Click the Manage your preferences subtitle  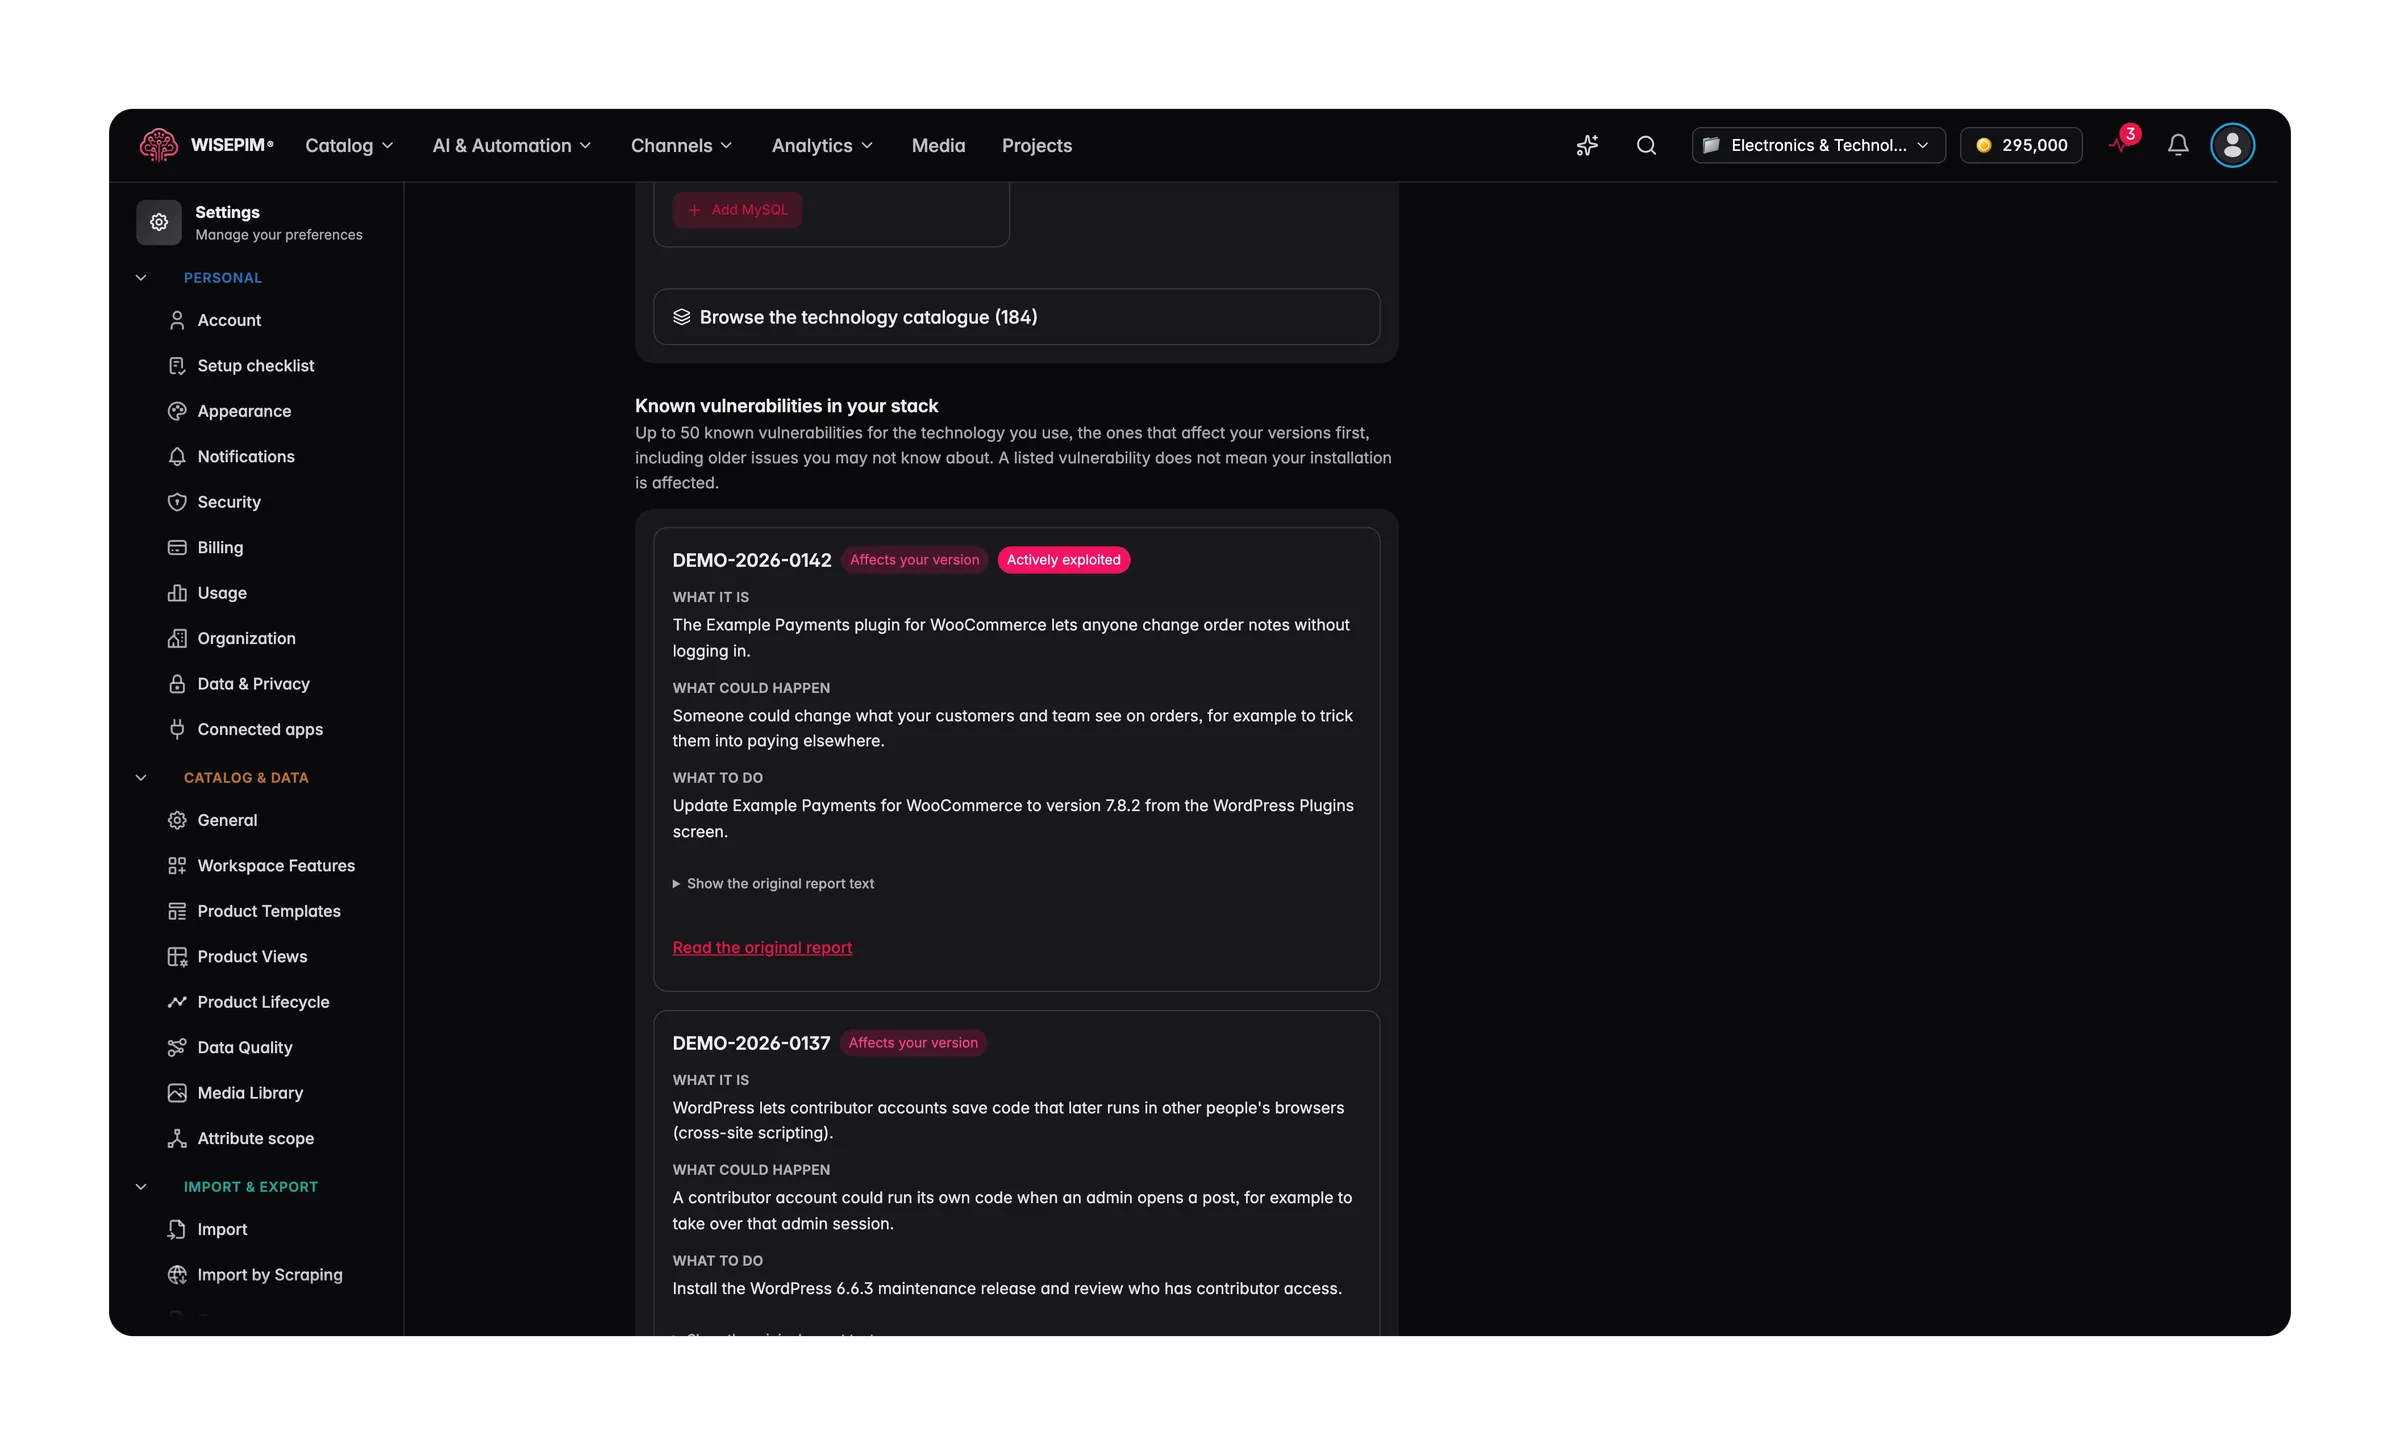tap(279, 235)
